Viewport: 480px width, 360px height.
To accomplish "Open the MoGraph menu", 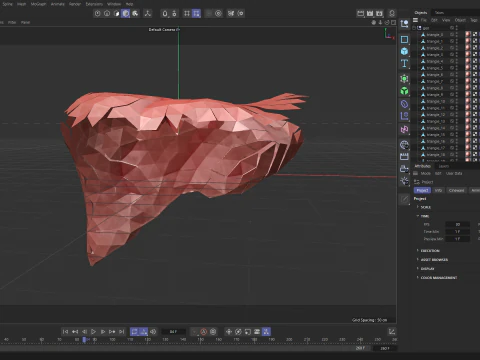I will tap(38, 4).
